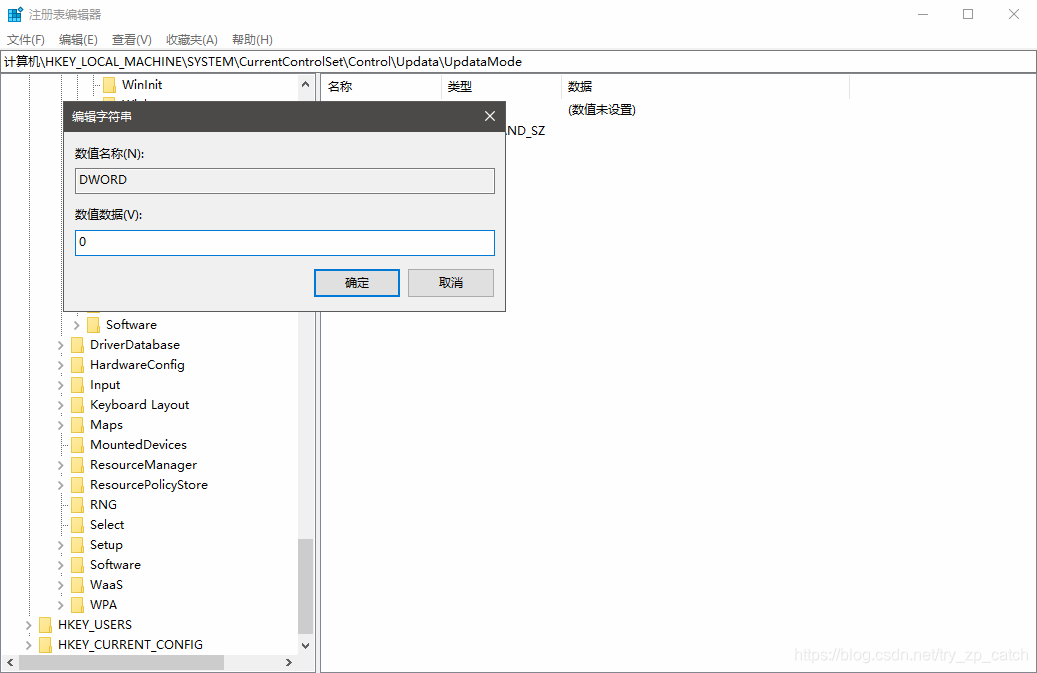Expand the Setup key
The width and height of the screenshot is (1037, 673).
(x=61, y=545)
